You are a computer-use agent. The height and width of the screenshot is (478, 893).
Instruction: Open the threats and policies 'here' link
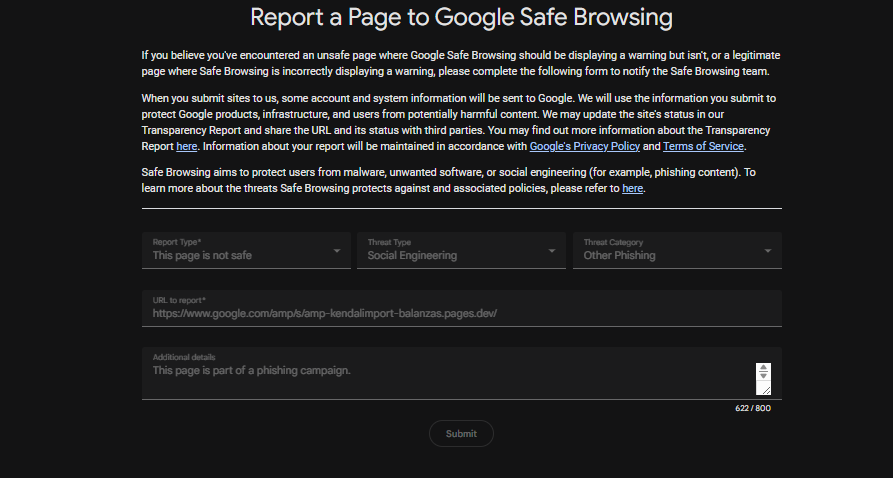(x=632, y=189)
